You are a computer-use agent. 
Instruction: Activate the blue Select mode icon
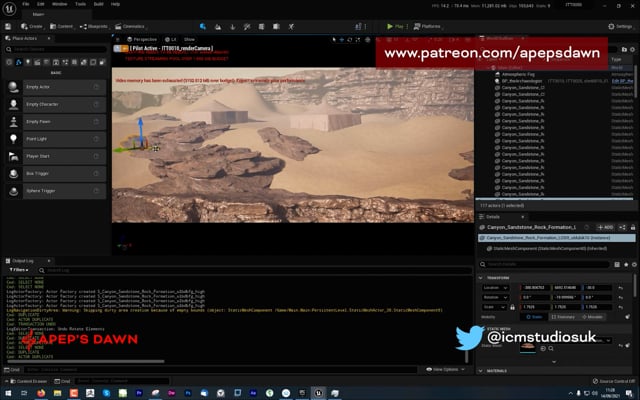[x=203, y=27]
